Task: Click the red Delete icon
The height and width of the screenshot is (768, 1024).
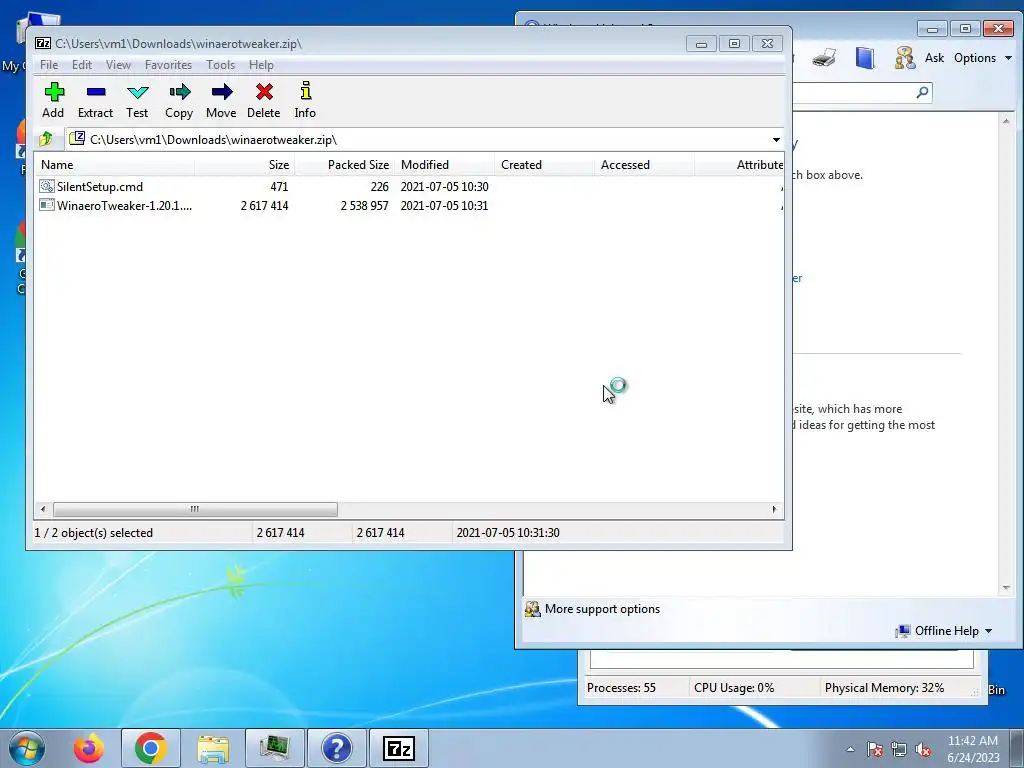Action: [264, 92]
